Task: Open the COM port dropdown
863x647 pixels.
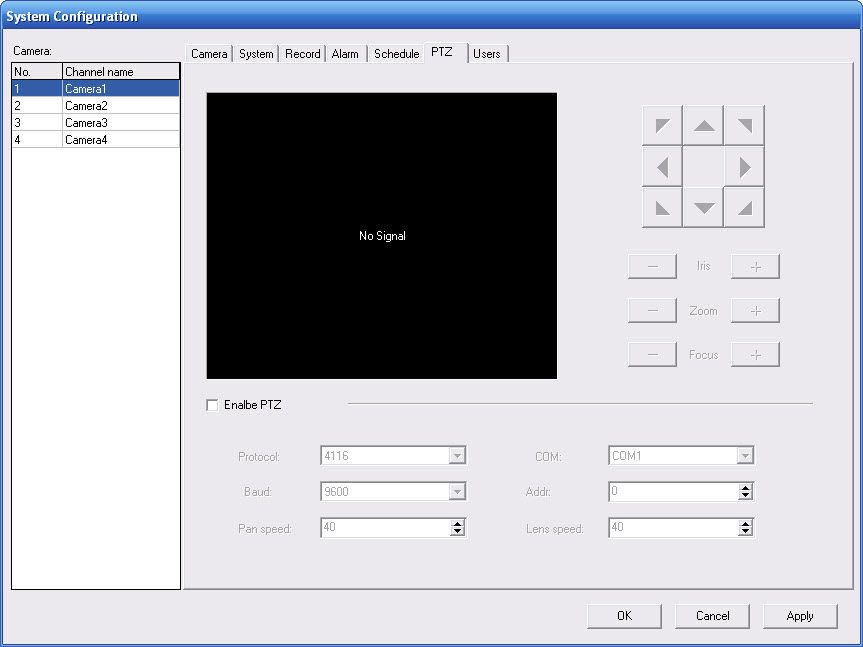Action: pyautogui.click(x=745, y=456)
